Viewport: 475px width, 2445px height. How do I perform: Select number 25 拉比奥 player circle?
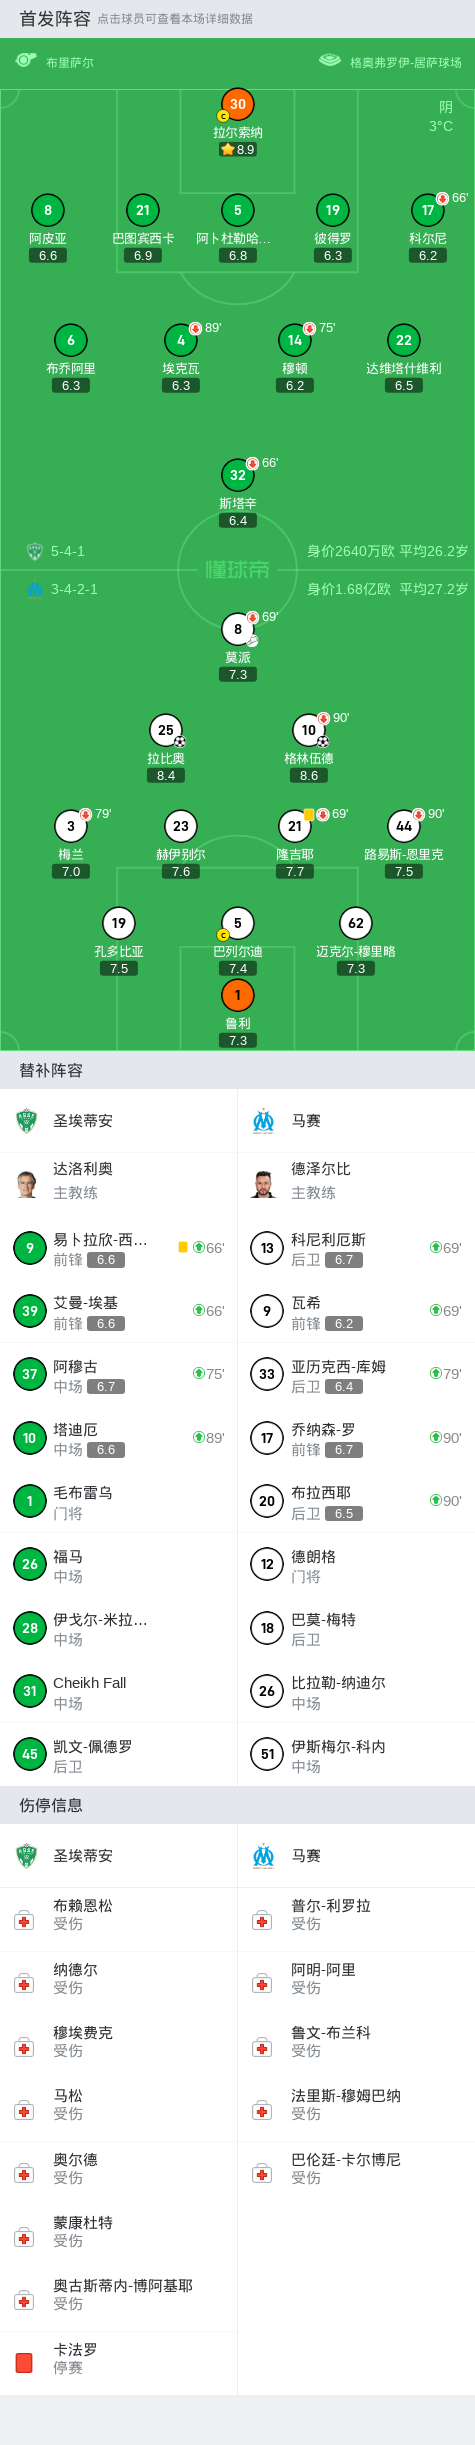pyautogui.click(x=166, y=730)
